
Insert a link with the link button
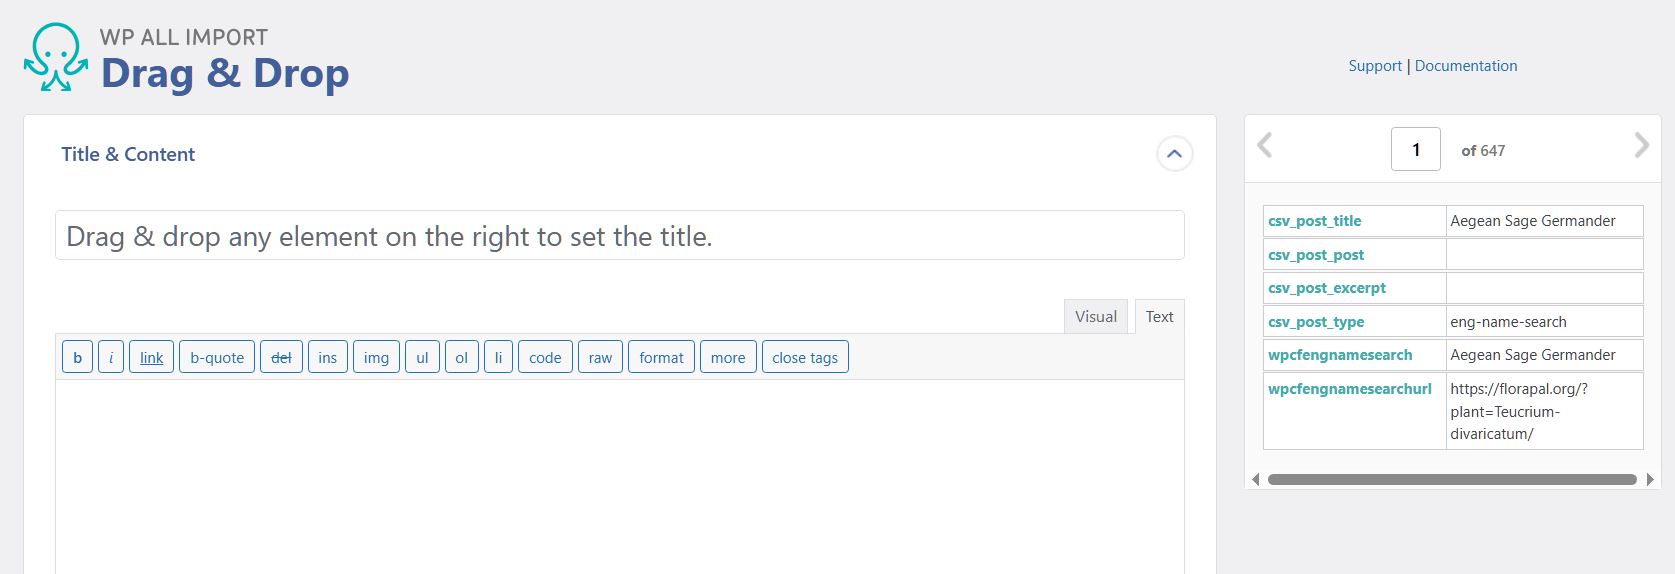(152, 357)
